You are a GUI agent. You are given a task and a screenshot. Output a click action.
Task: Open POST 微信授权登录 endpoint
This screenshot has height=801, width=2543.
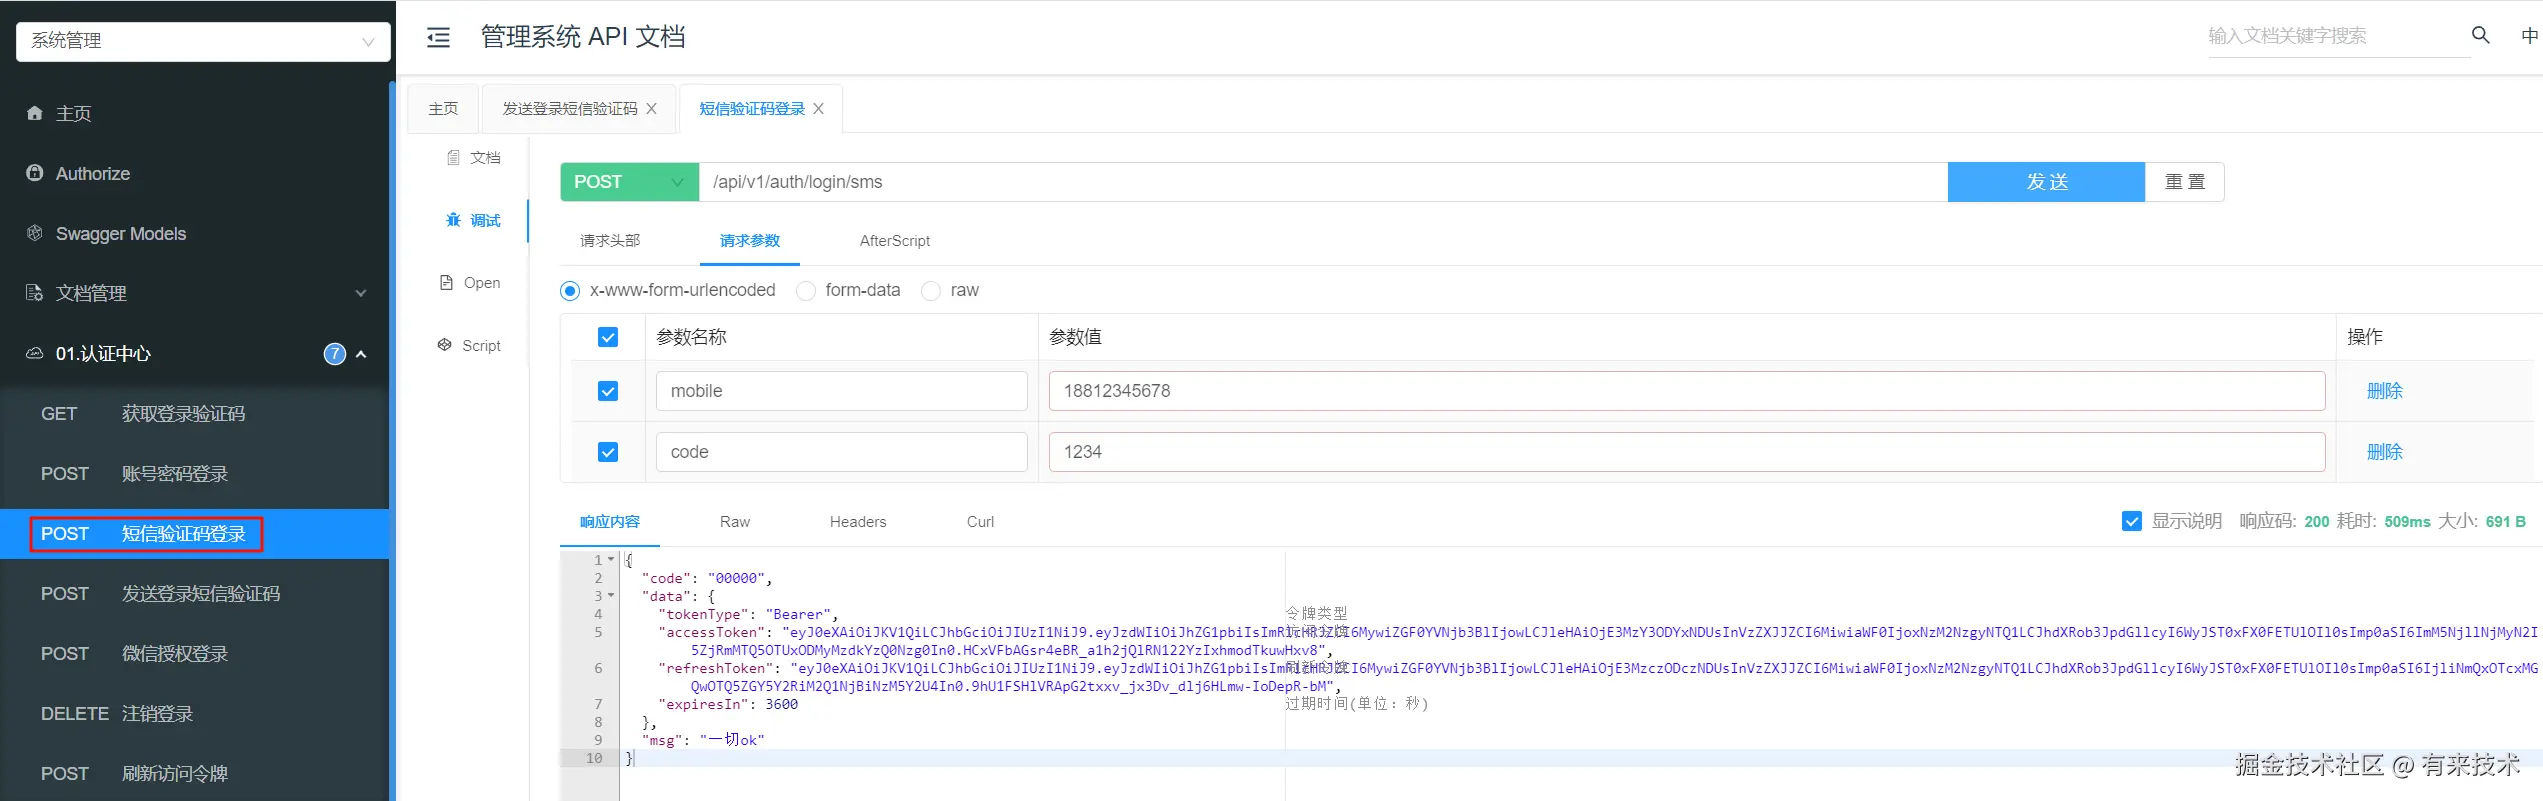(x=194, y=654)
